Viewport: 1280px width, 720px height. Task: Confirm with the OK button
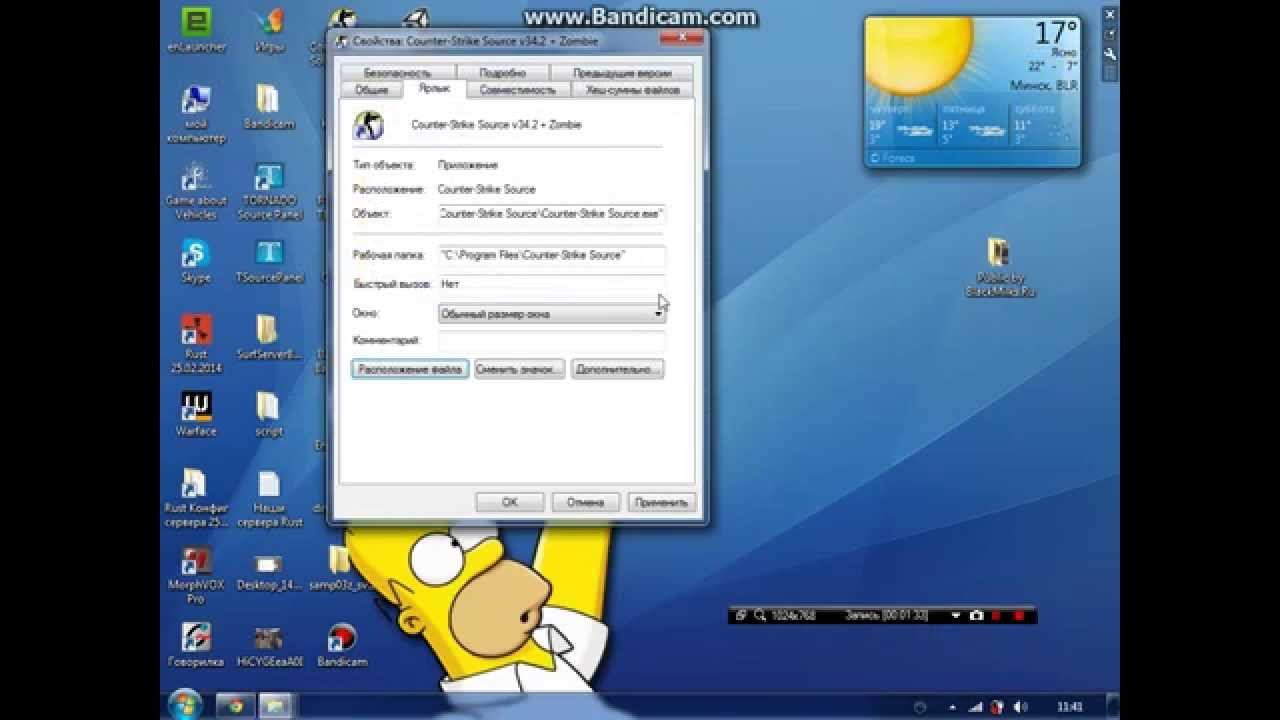[510, 502]
